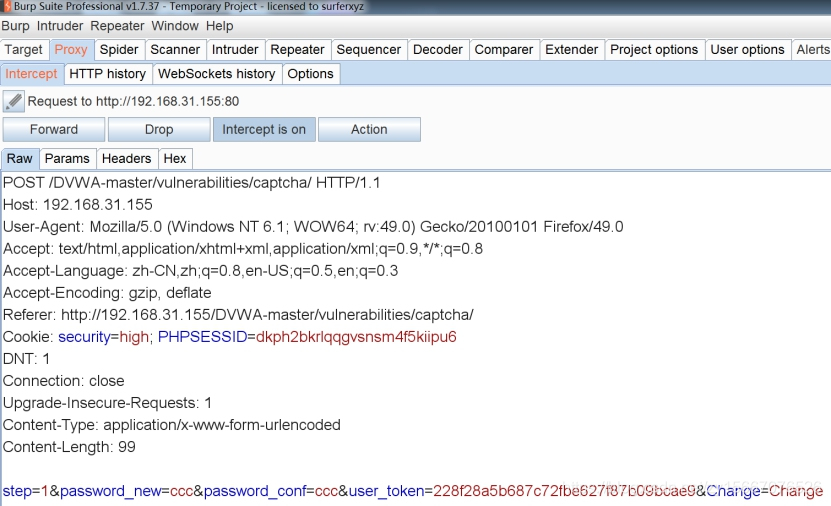Switch to the Extender tab

[x=572, y=50]
